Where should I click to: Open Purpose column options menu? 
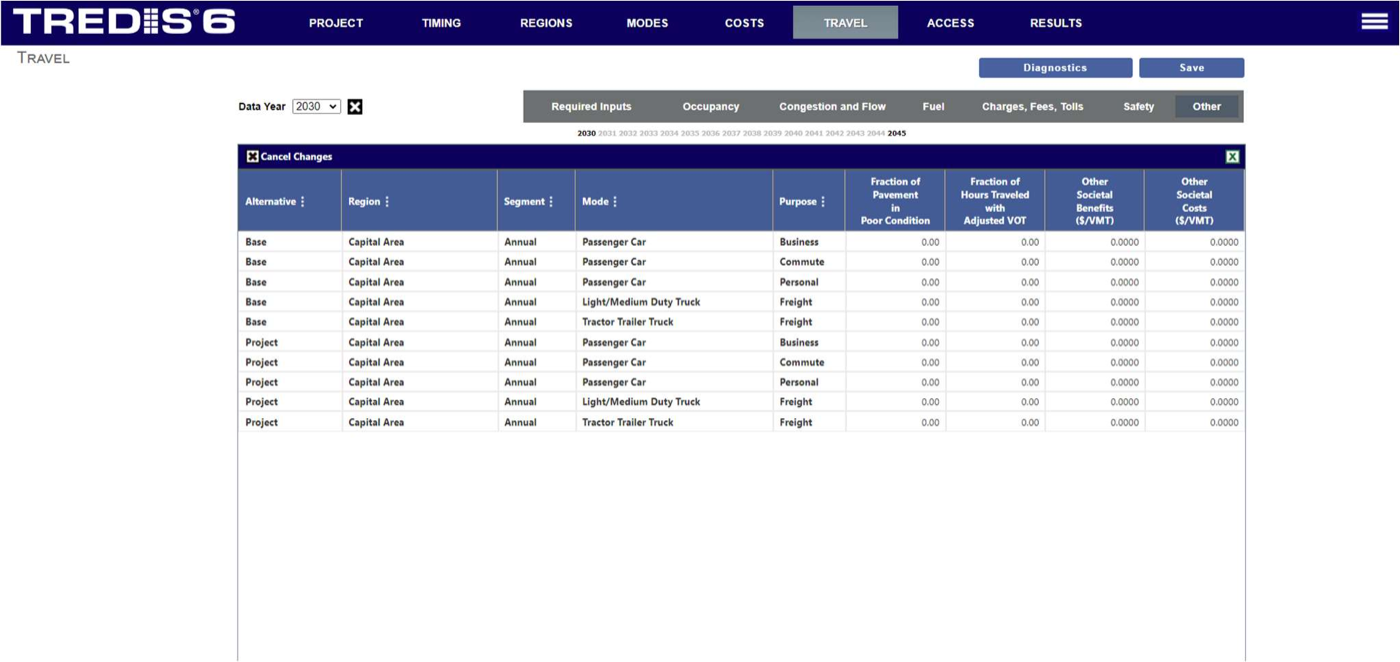click(x=823, y=202)
